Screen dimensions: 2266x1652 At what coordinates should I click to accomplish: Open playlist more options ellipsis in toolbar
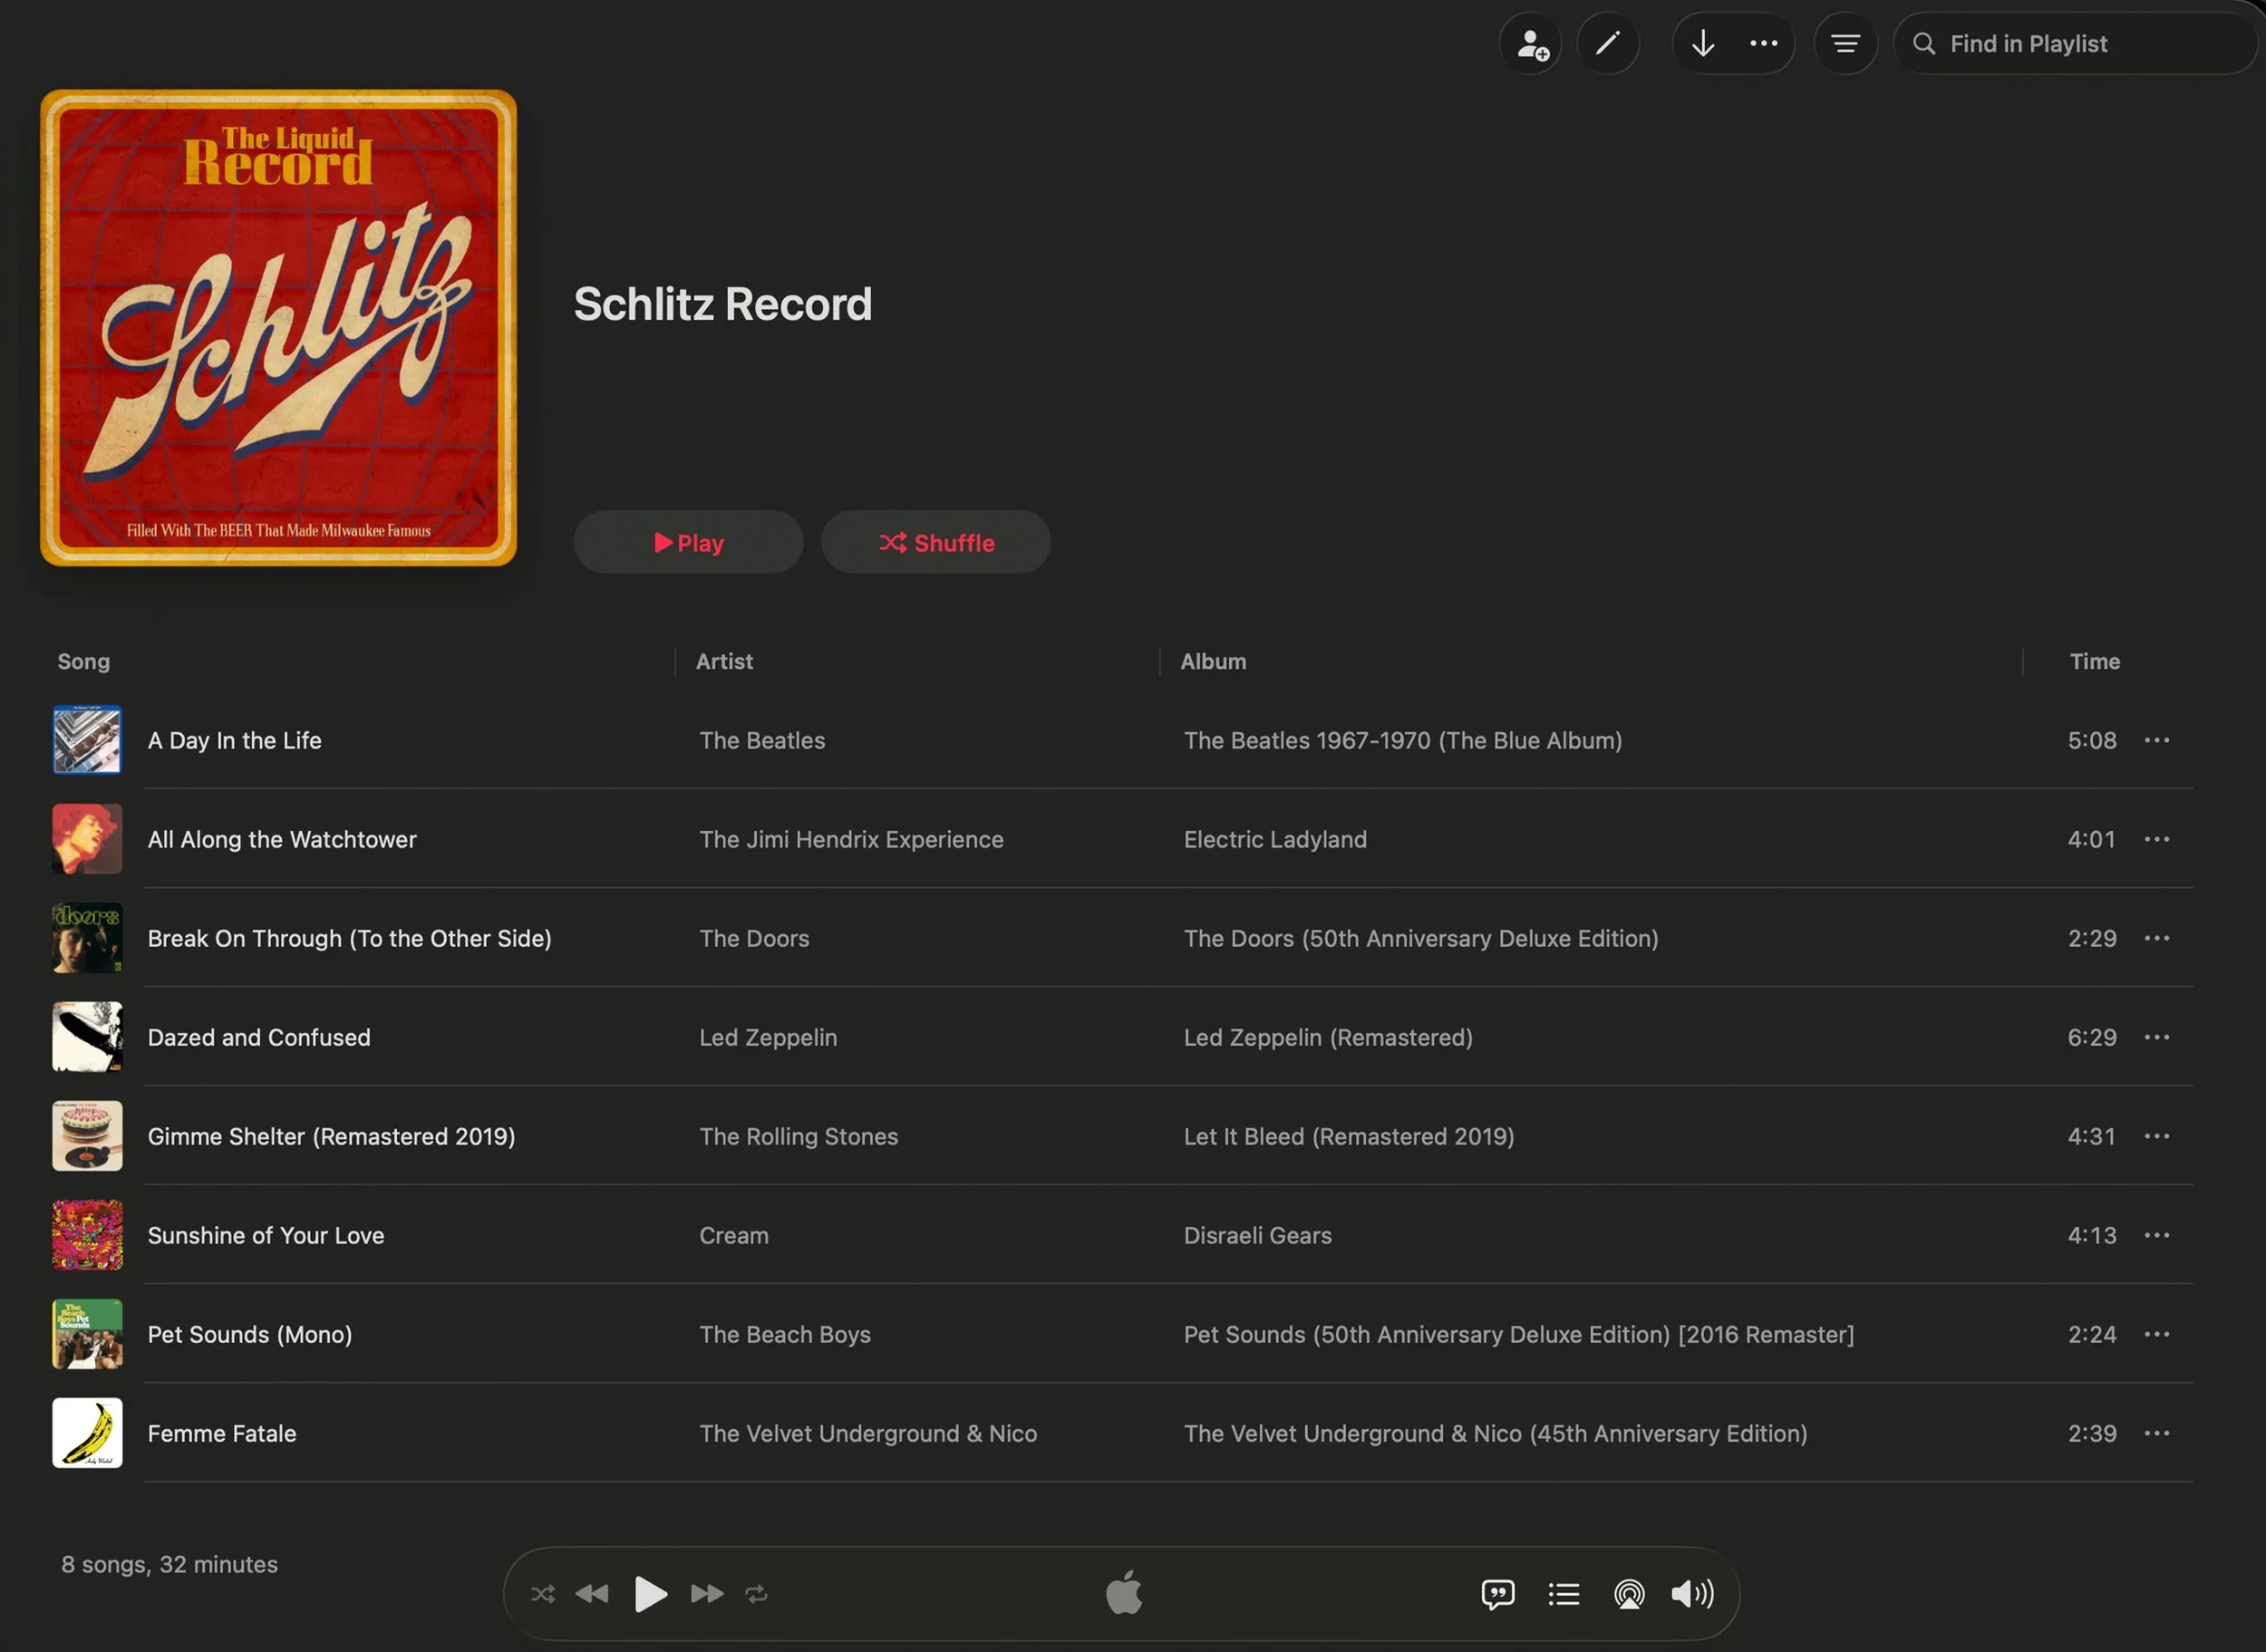click(1763, 44)
